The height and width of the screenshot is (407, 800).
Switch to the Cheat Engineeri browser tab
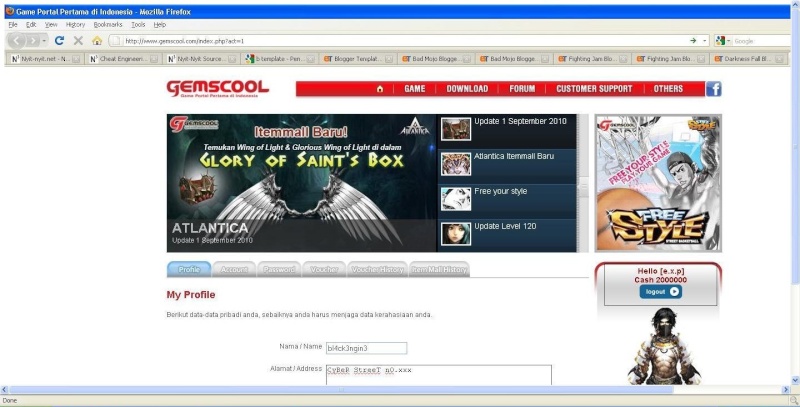(123, 59)
